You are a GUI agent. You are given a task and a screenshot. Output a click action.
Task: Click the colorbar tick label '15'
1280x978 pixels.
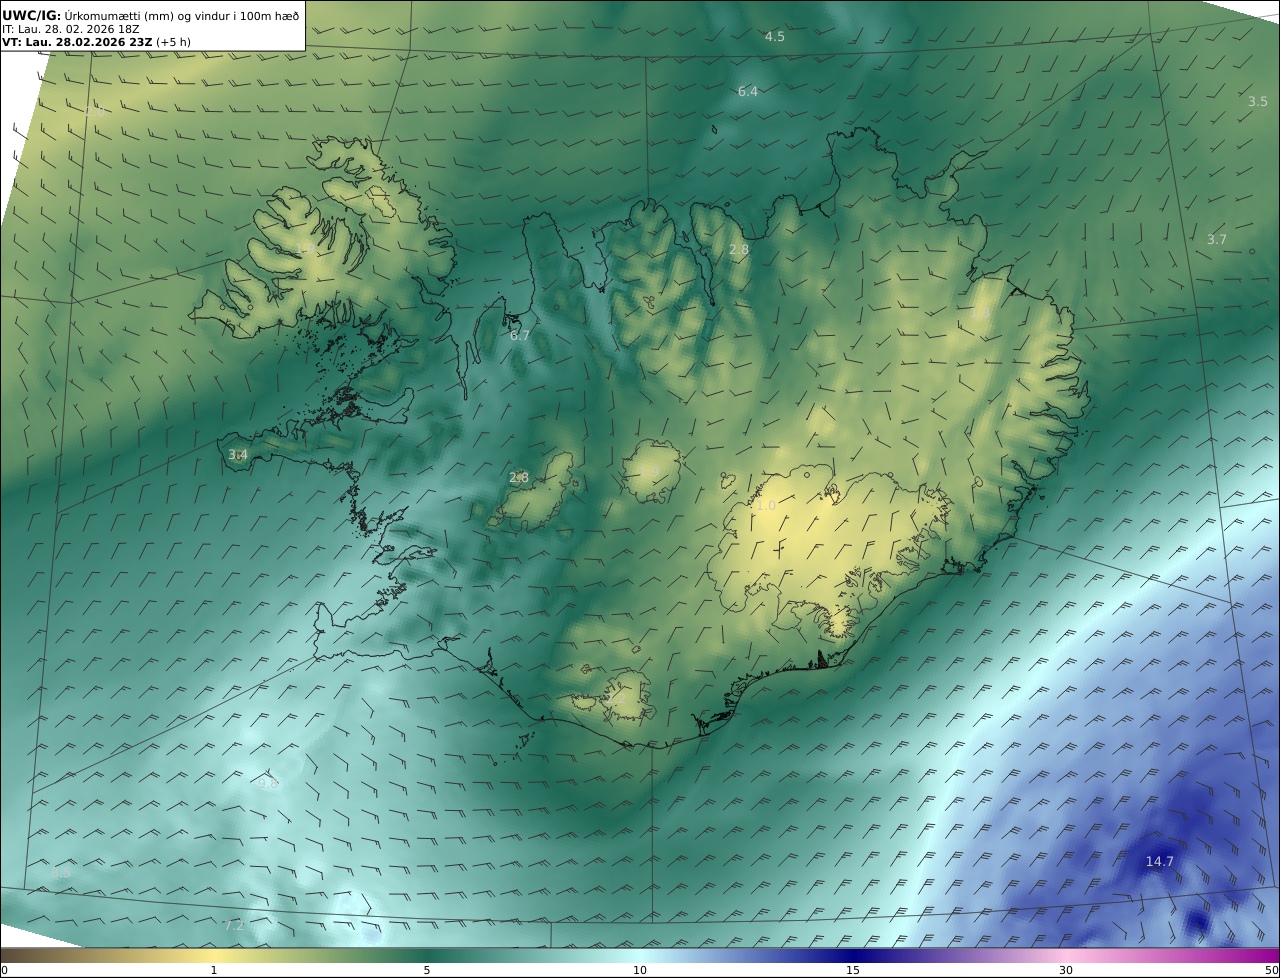(x=853, y=970)
